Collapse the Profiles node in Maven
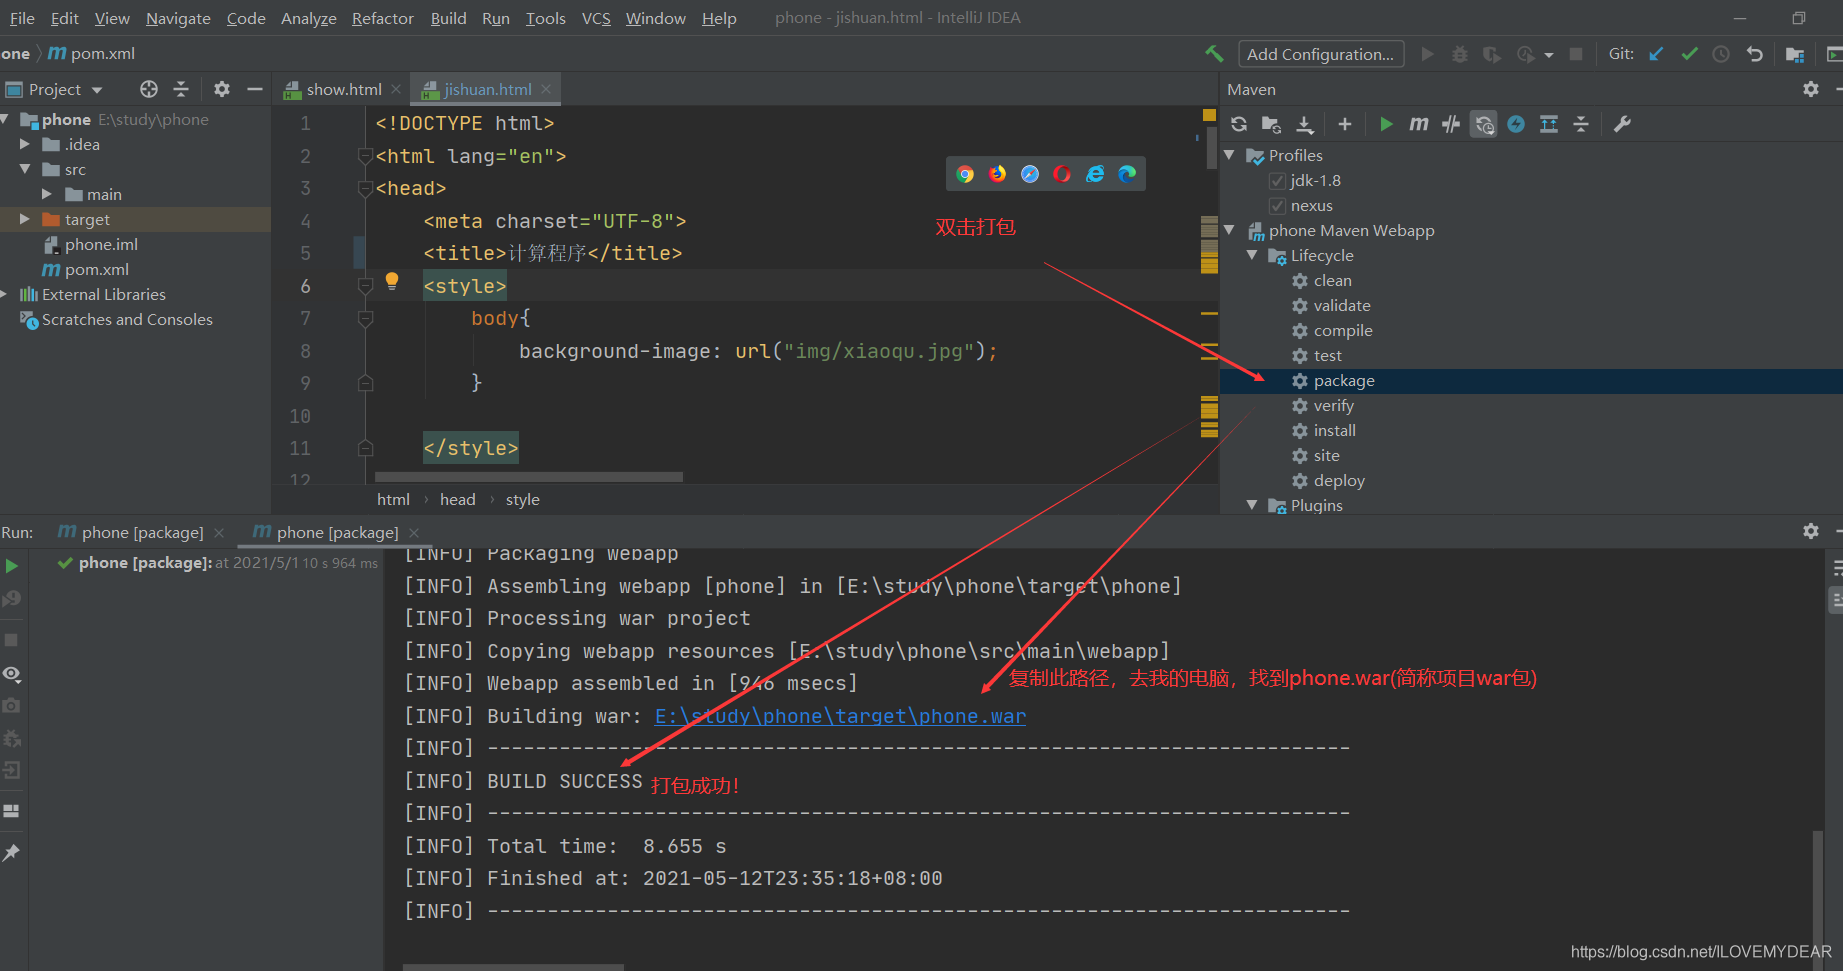1843x971 pixels. 1230,155
